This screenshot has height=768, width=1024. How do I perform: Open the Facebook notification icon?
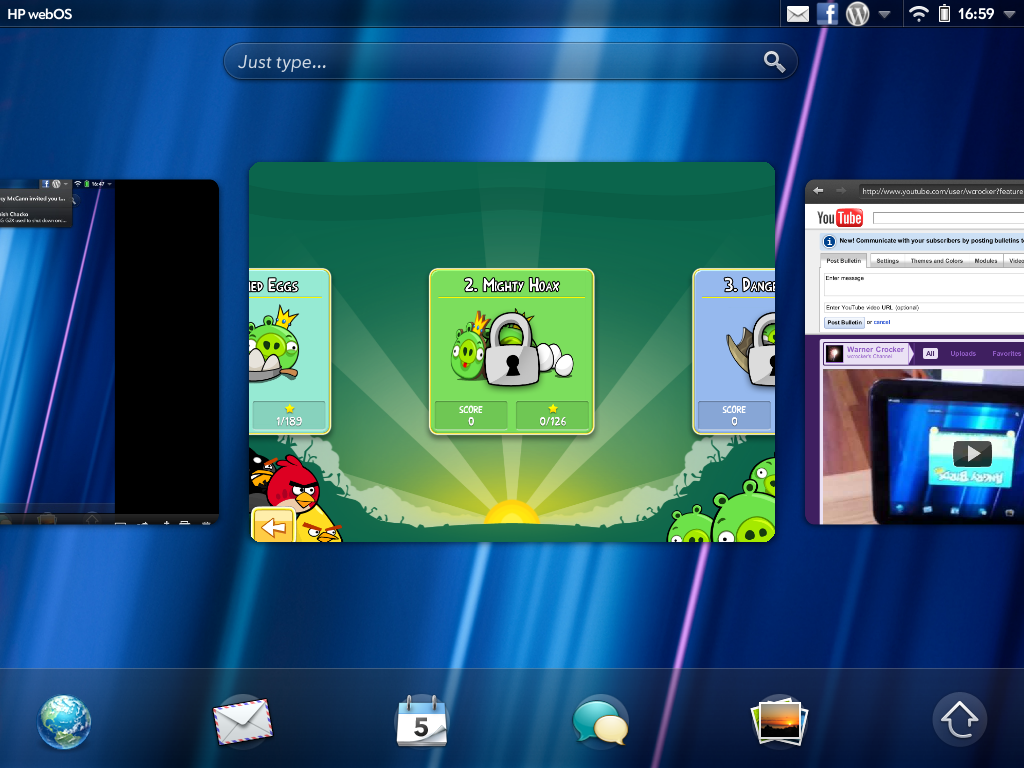827,14
